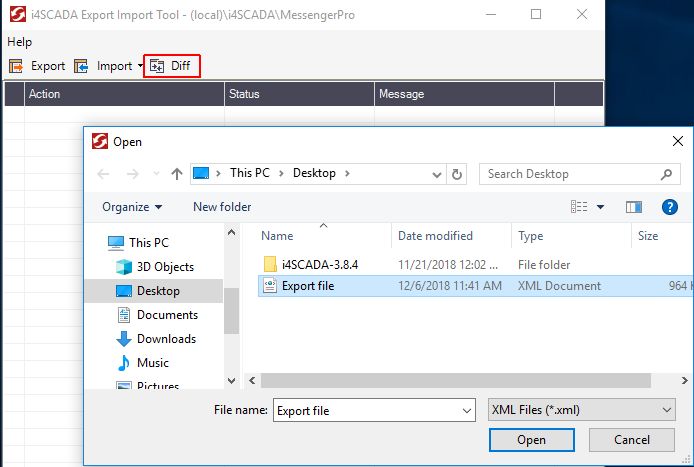This screenshot has height=467, width=694.
Task: Click navigation pane scrollbar thumb
Action: point(231,311)
